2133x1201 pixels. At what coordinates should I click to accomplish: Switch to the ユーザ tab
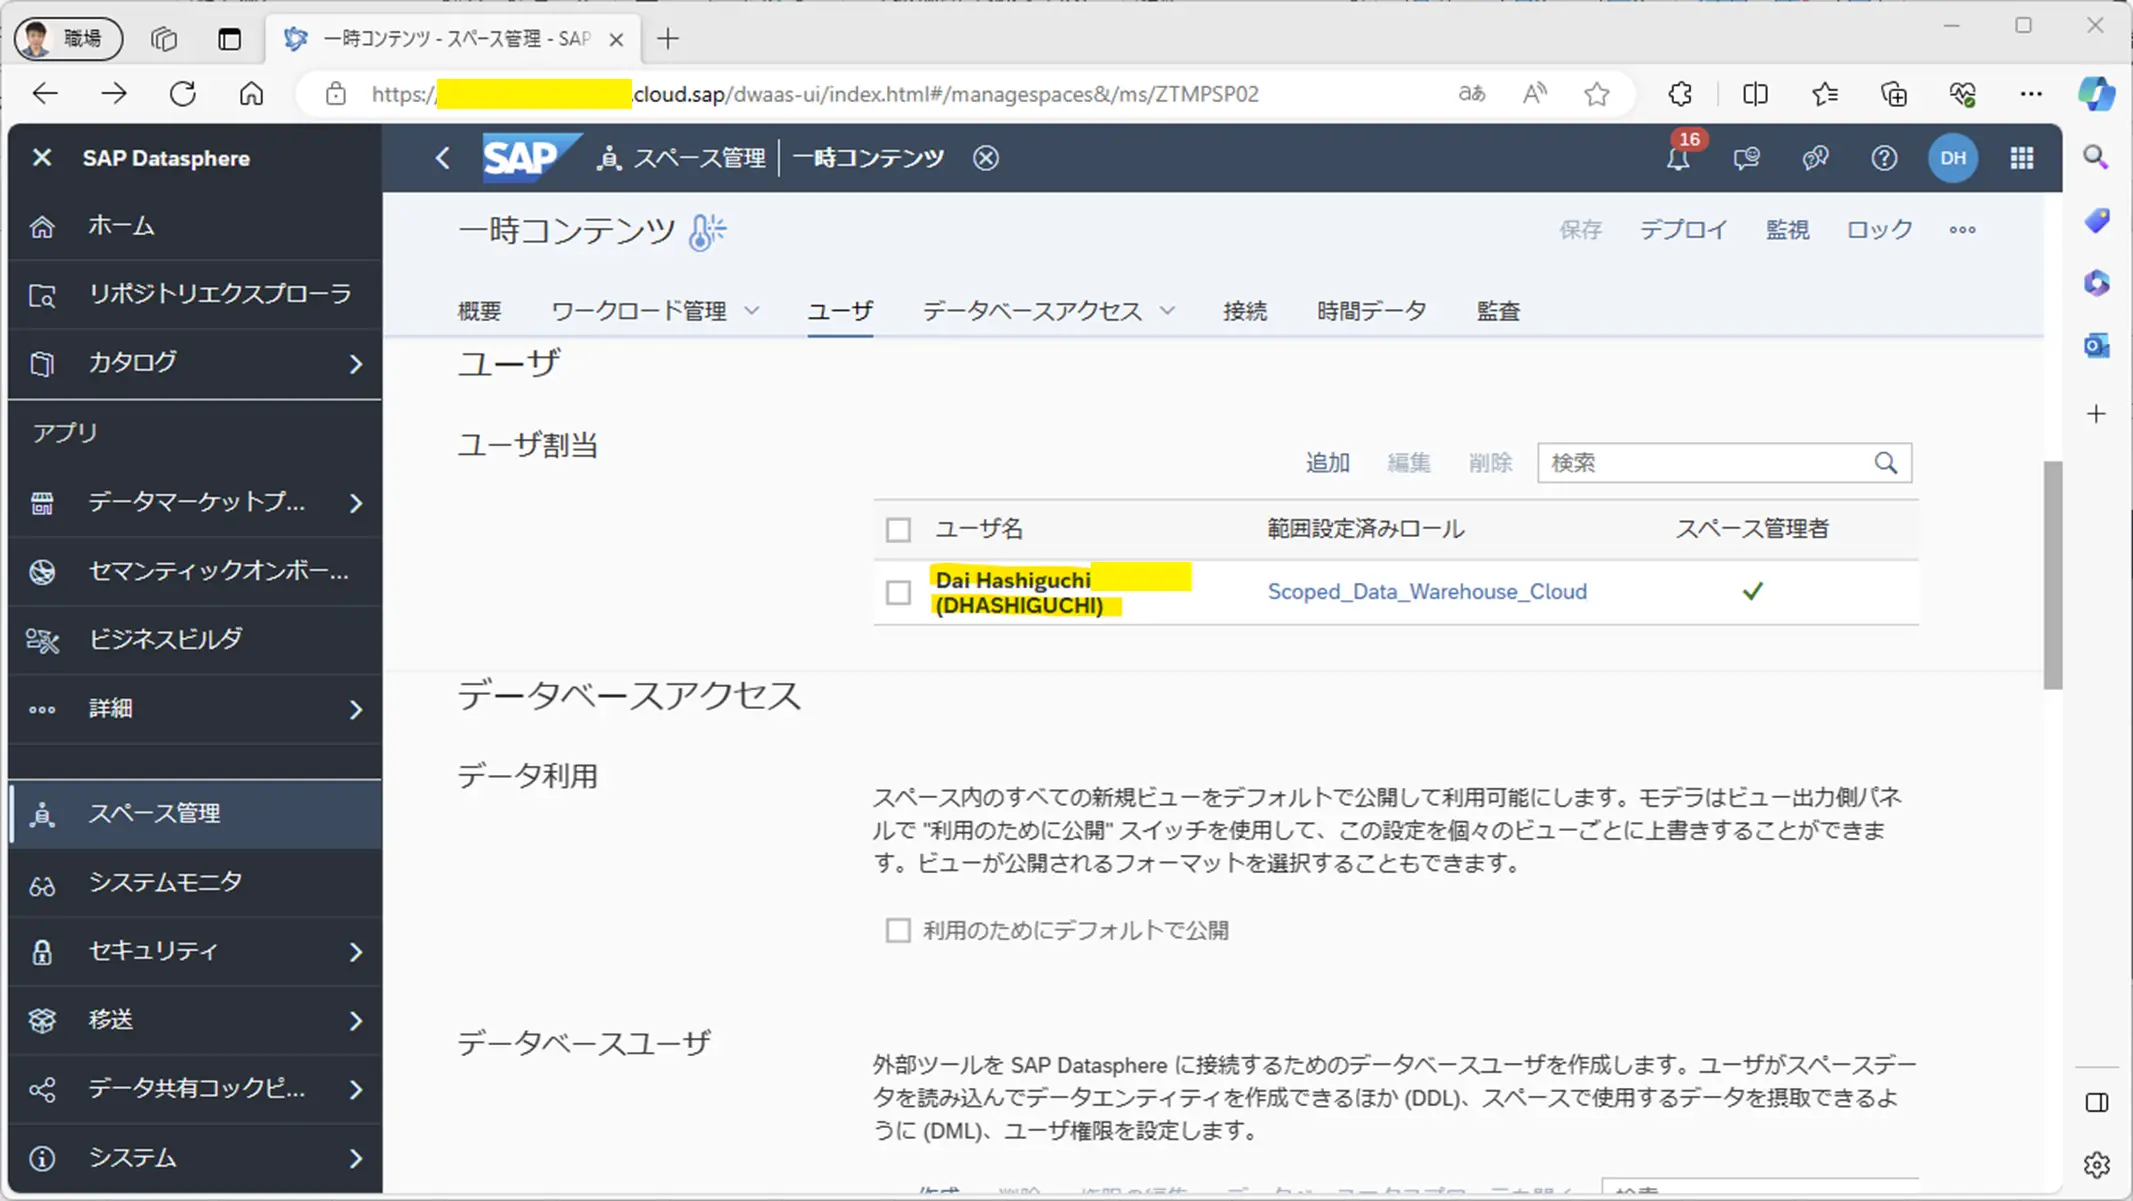pyautogui.click(x=840, y=311)
